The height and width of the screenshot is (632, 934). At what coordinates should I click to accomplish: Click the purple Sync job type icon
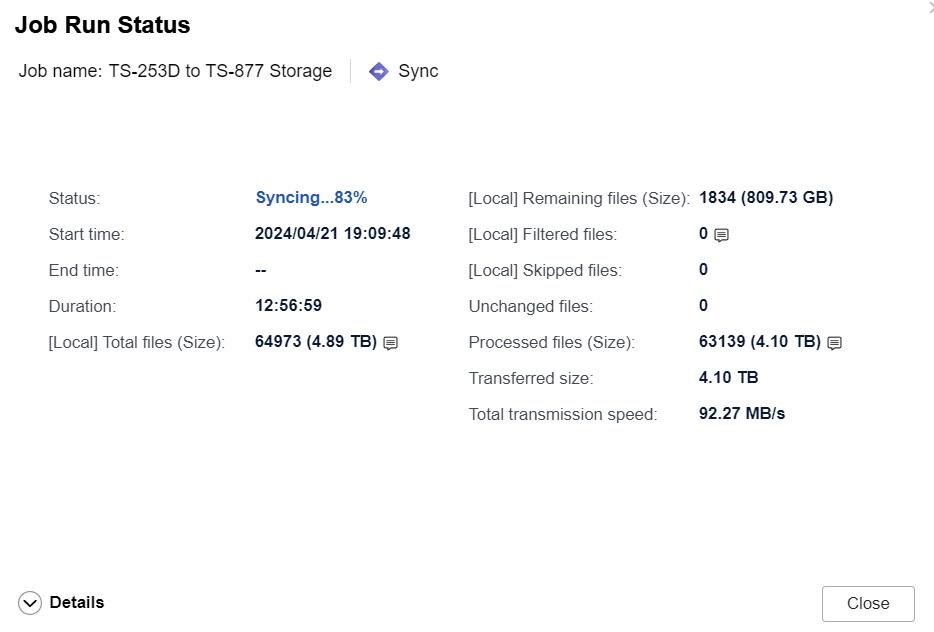point(378,71)
